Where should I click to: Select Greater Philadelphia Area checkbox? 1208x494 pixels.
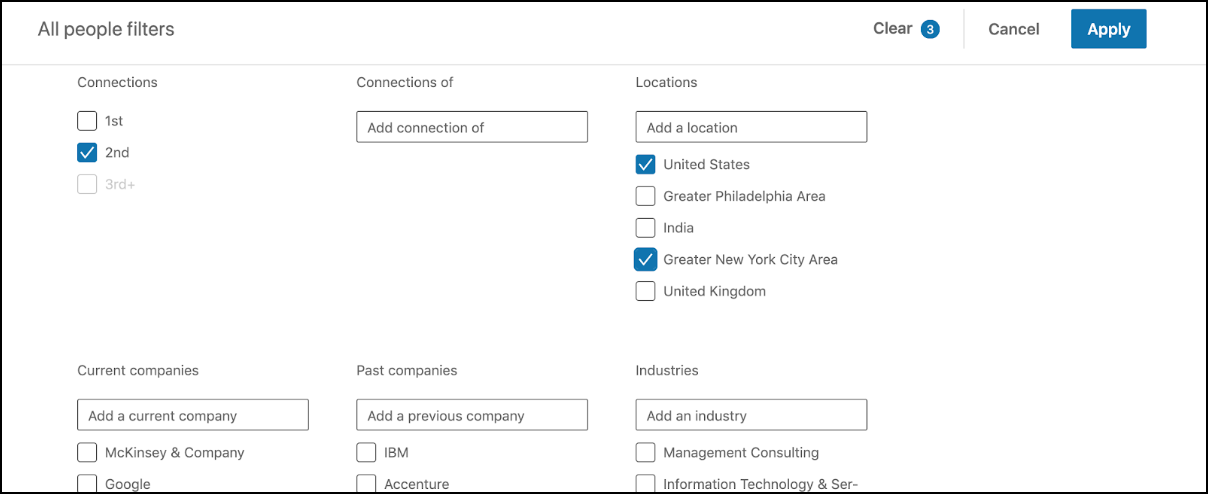click(x=646, y=196)
